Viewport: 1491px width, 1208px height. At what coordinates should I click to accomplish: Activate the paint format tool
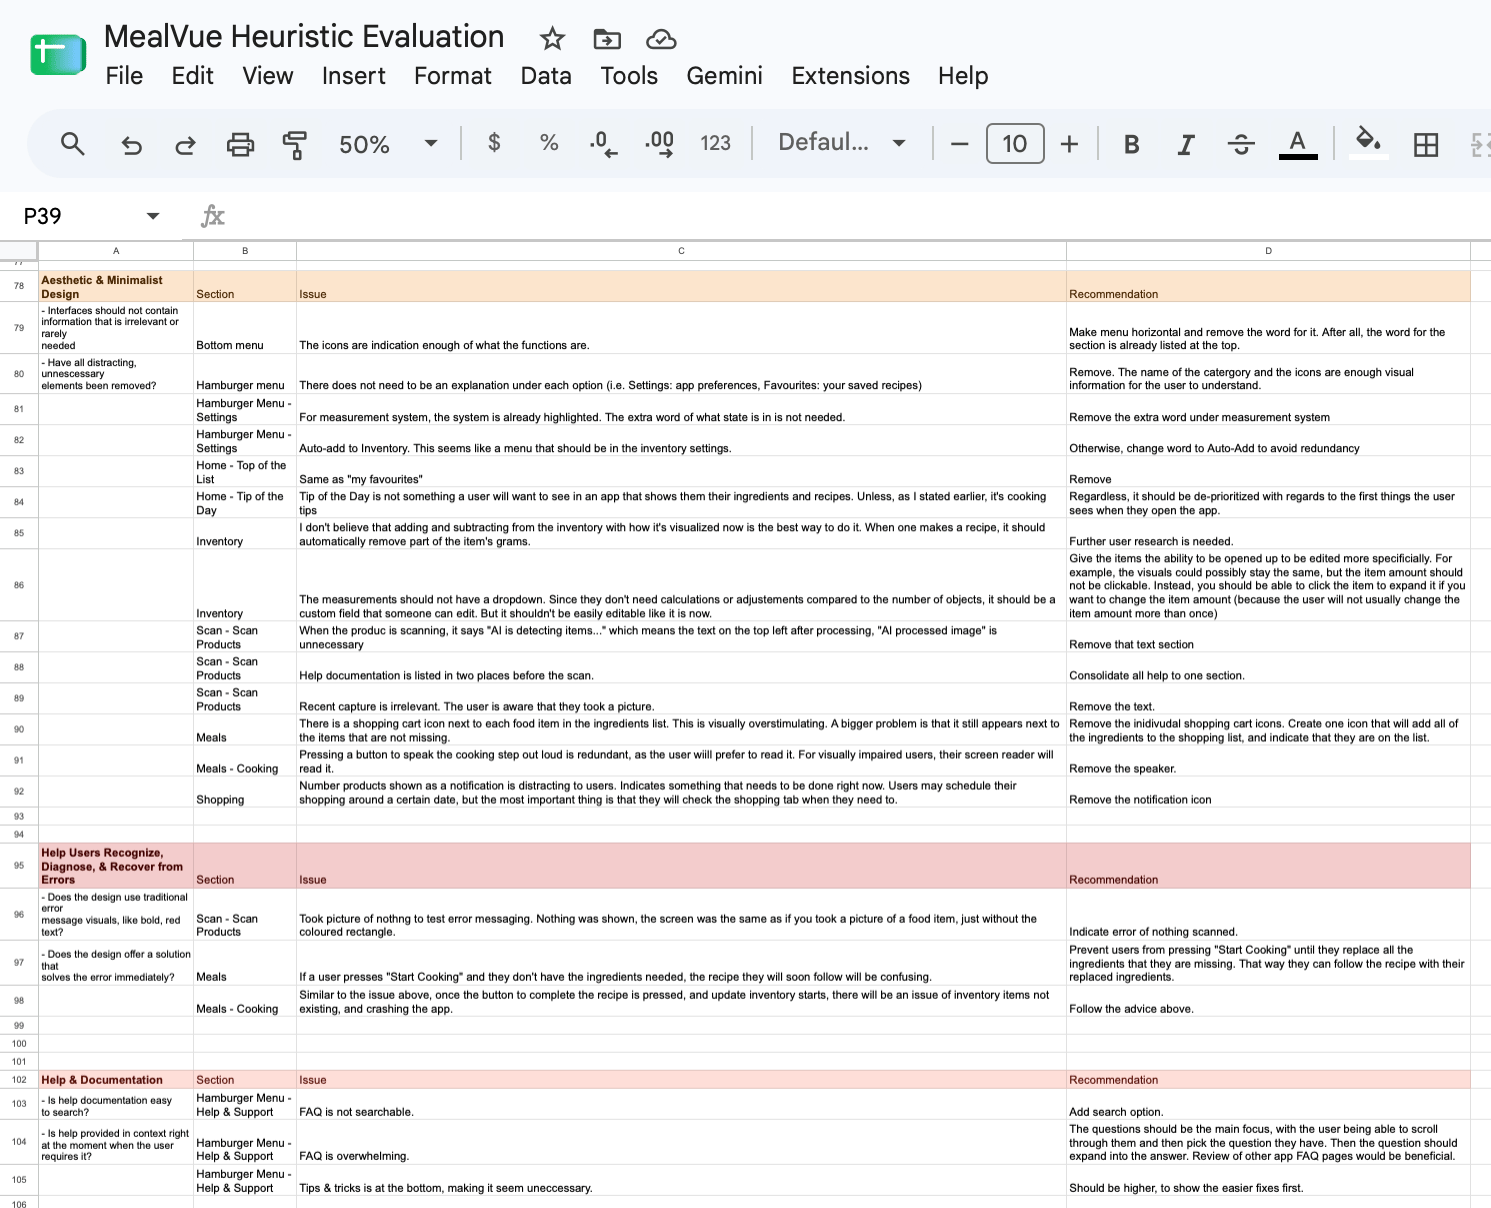coord(294,144)
